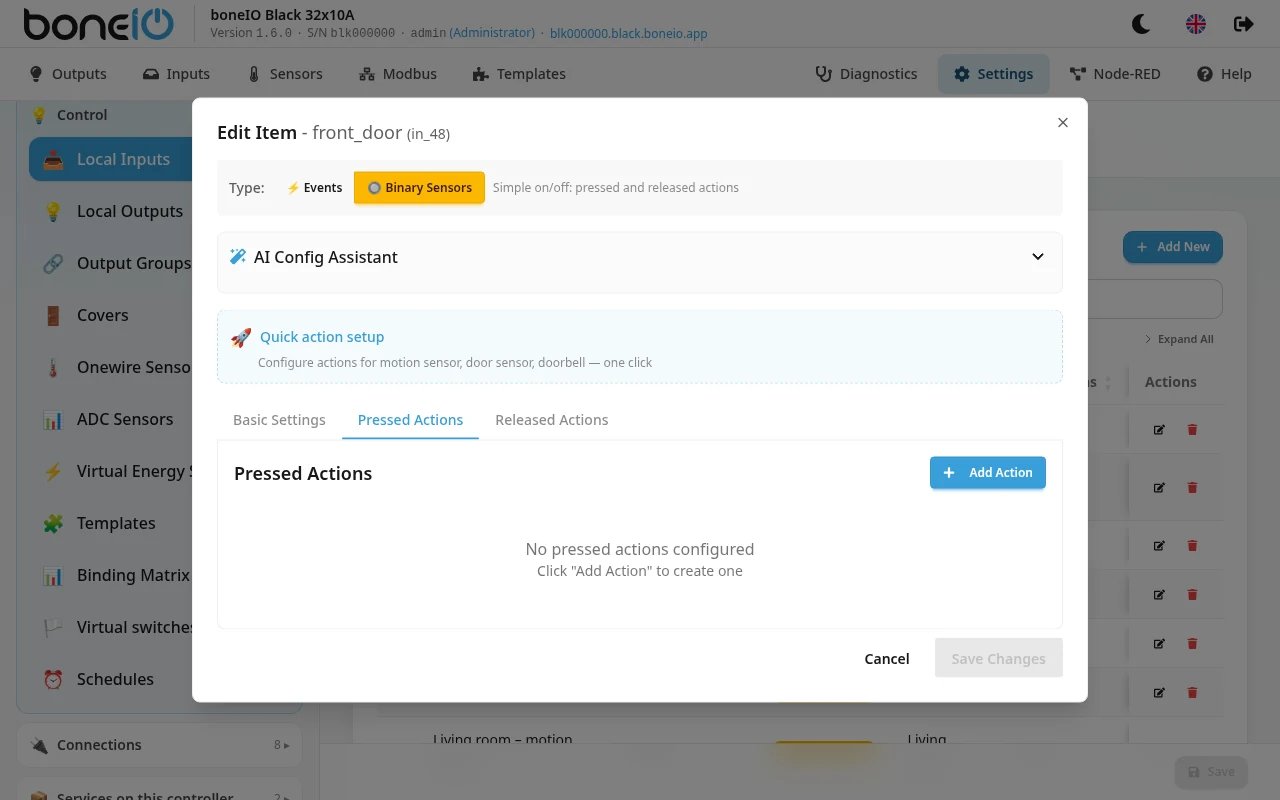Click the Binding Matrix chart icon
Screen dimensions: 1280x800
[x=53, y=576]
